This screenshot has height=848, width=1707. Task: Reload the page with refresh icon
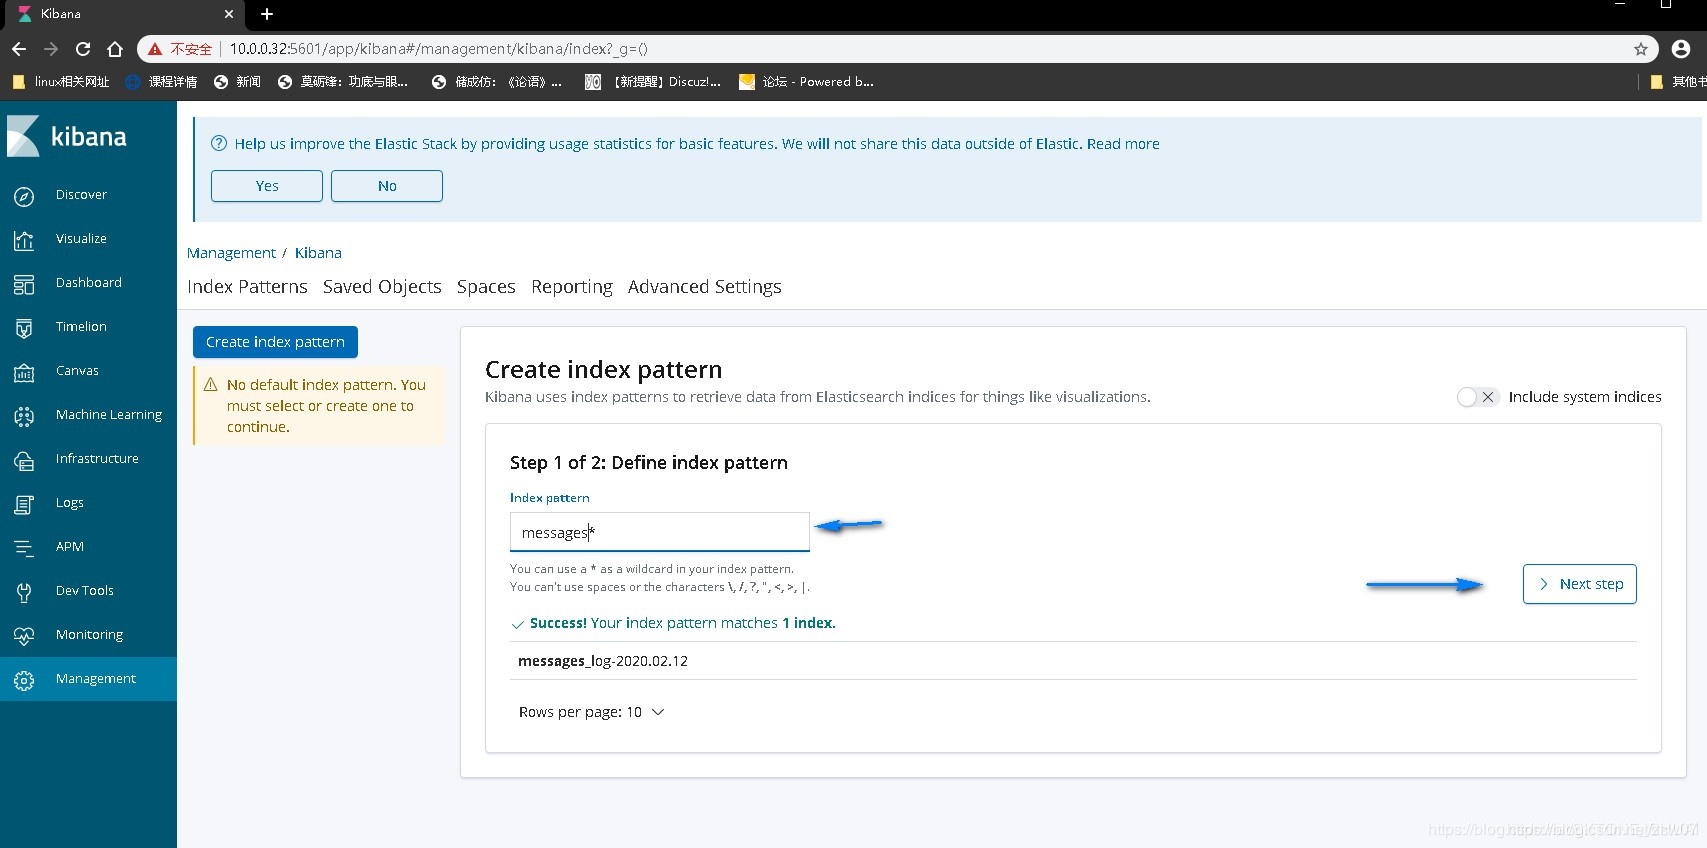(x=83, y=49)
